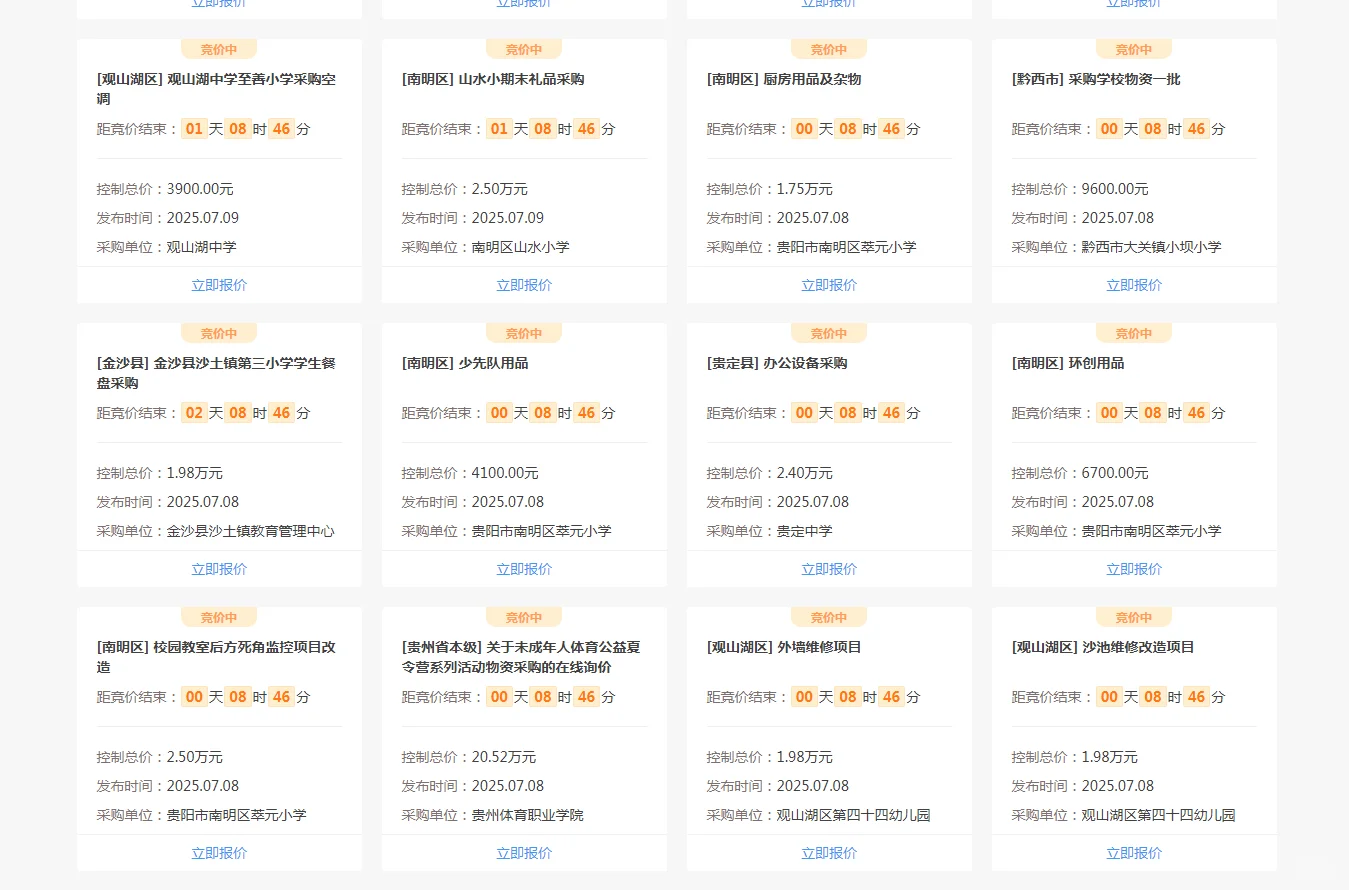The image size is (1349, 890).
Task: Open title 山水小期末礼品采购
Action: (x=493, y=79)
